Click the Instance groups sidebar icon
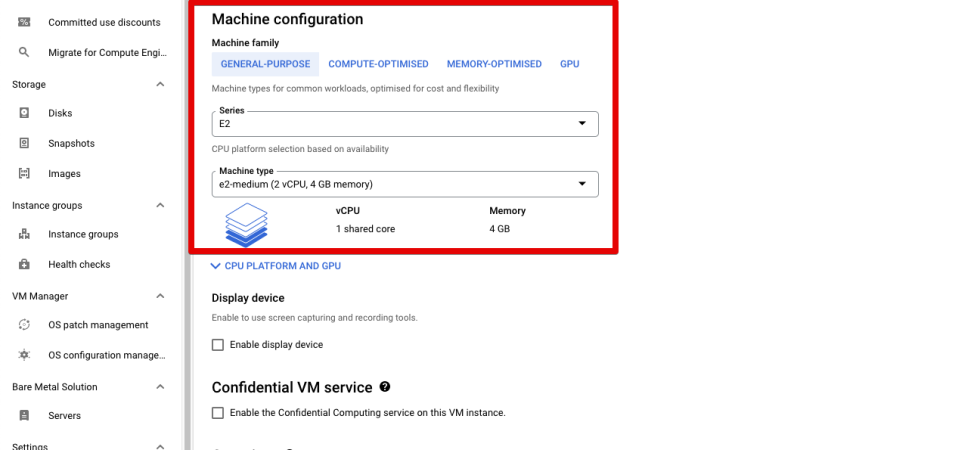The height and width of the screenshot is (450, 980). 24,234
